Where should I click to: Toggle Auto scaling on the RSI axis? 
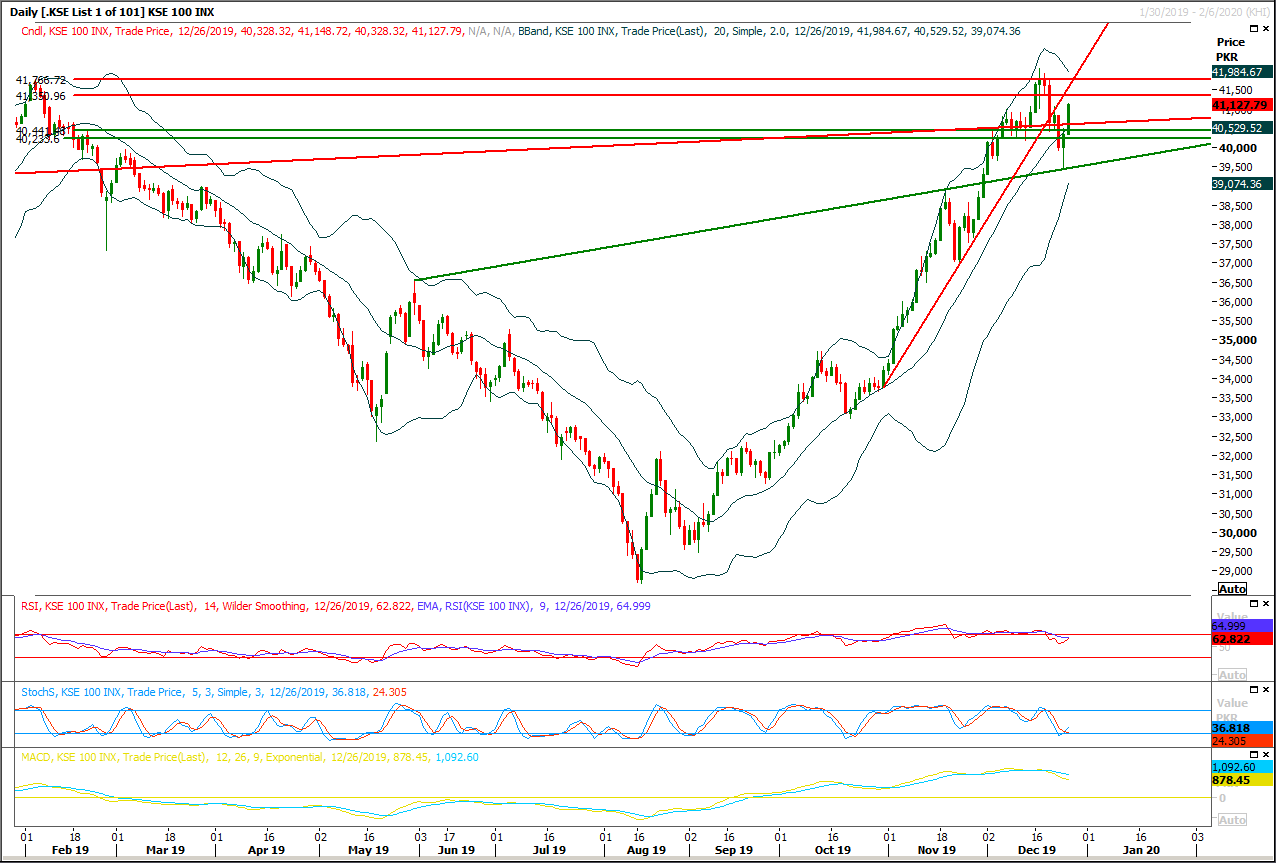point(1231,674)
